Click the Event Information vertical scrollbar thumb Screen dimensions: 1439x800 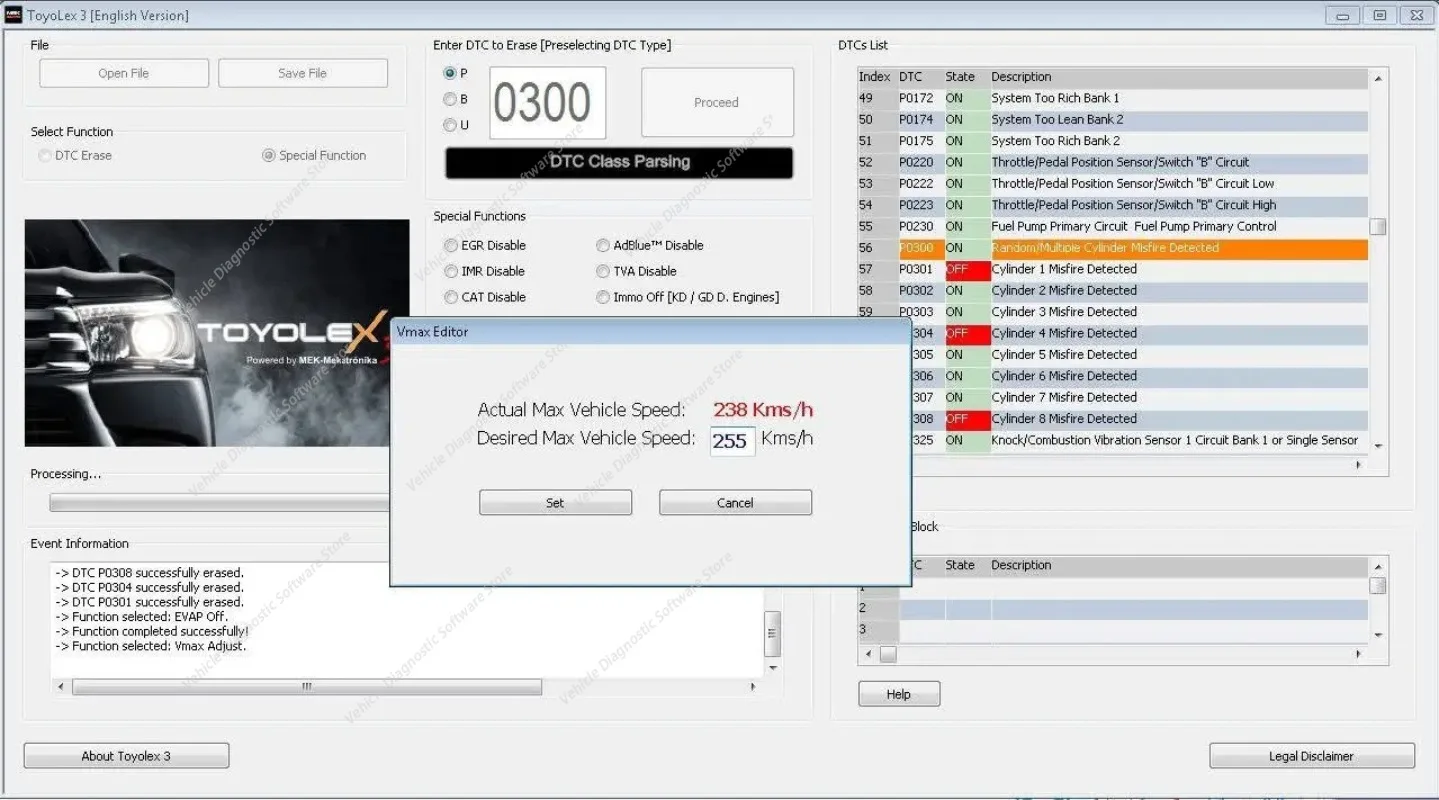click(x=772, y=634)
